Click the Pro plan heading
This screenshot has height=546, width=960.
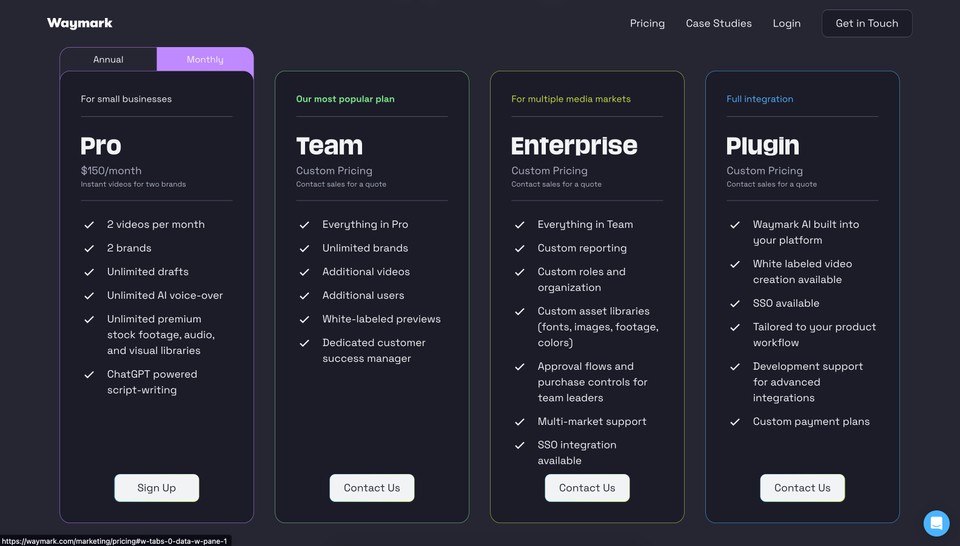point(101,146)
